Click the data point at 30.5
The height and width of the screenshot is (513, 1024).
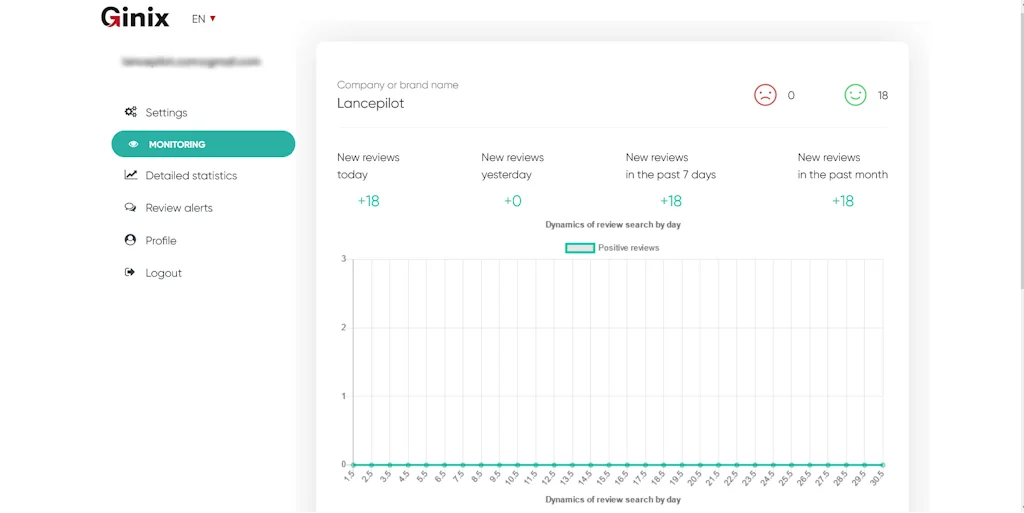tap(882, 465)
